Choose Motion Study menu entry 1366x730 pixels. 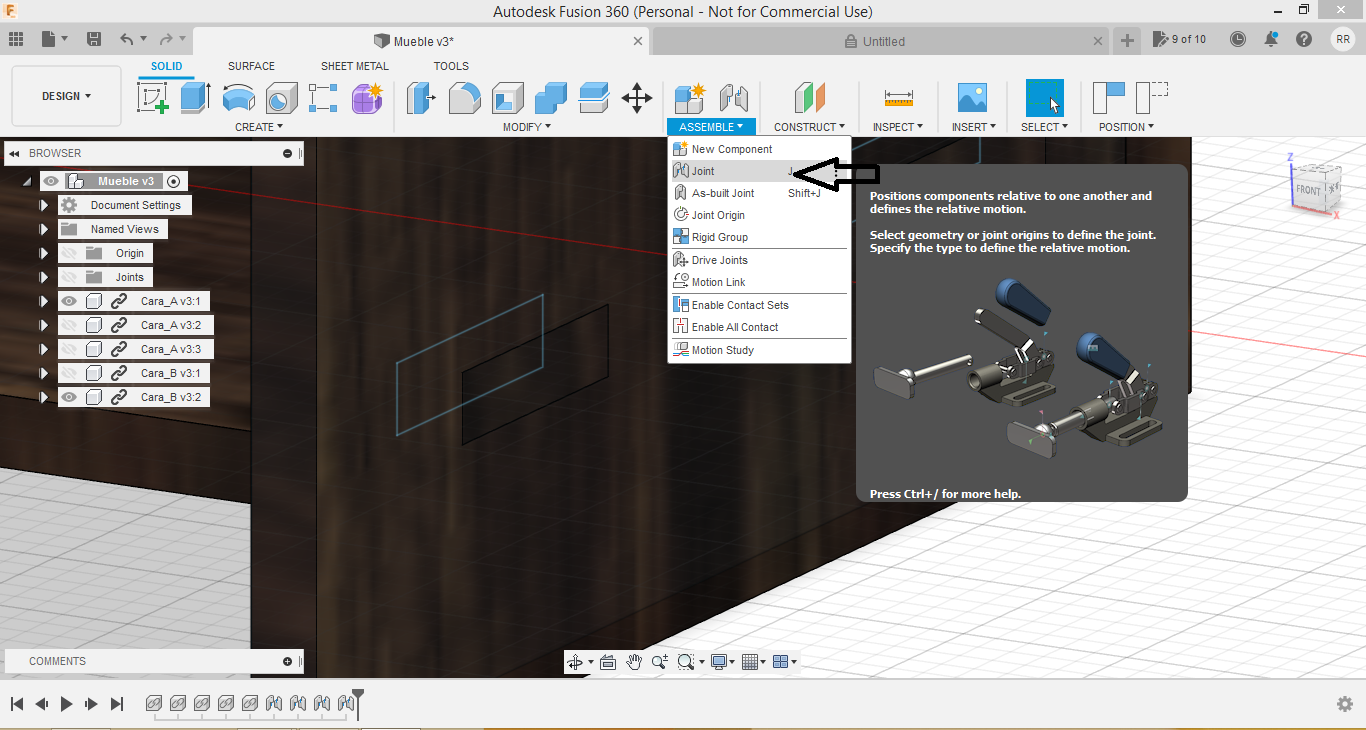tap(759, 350)
